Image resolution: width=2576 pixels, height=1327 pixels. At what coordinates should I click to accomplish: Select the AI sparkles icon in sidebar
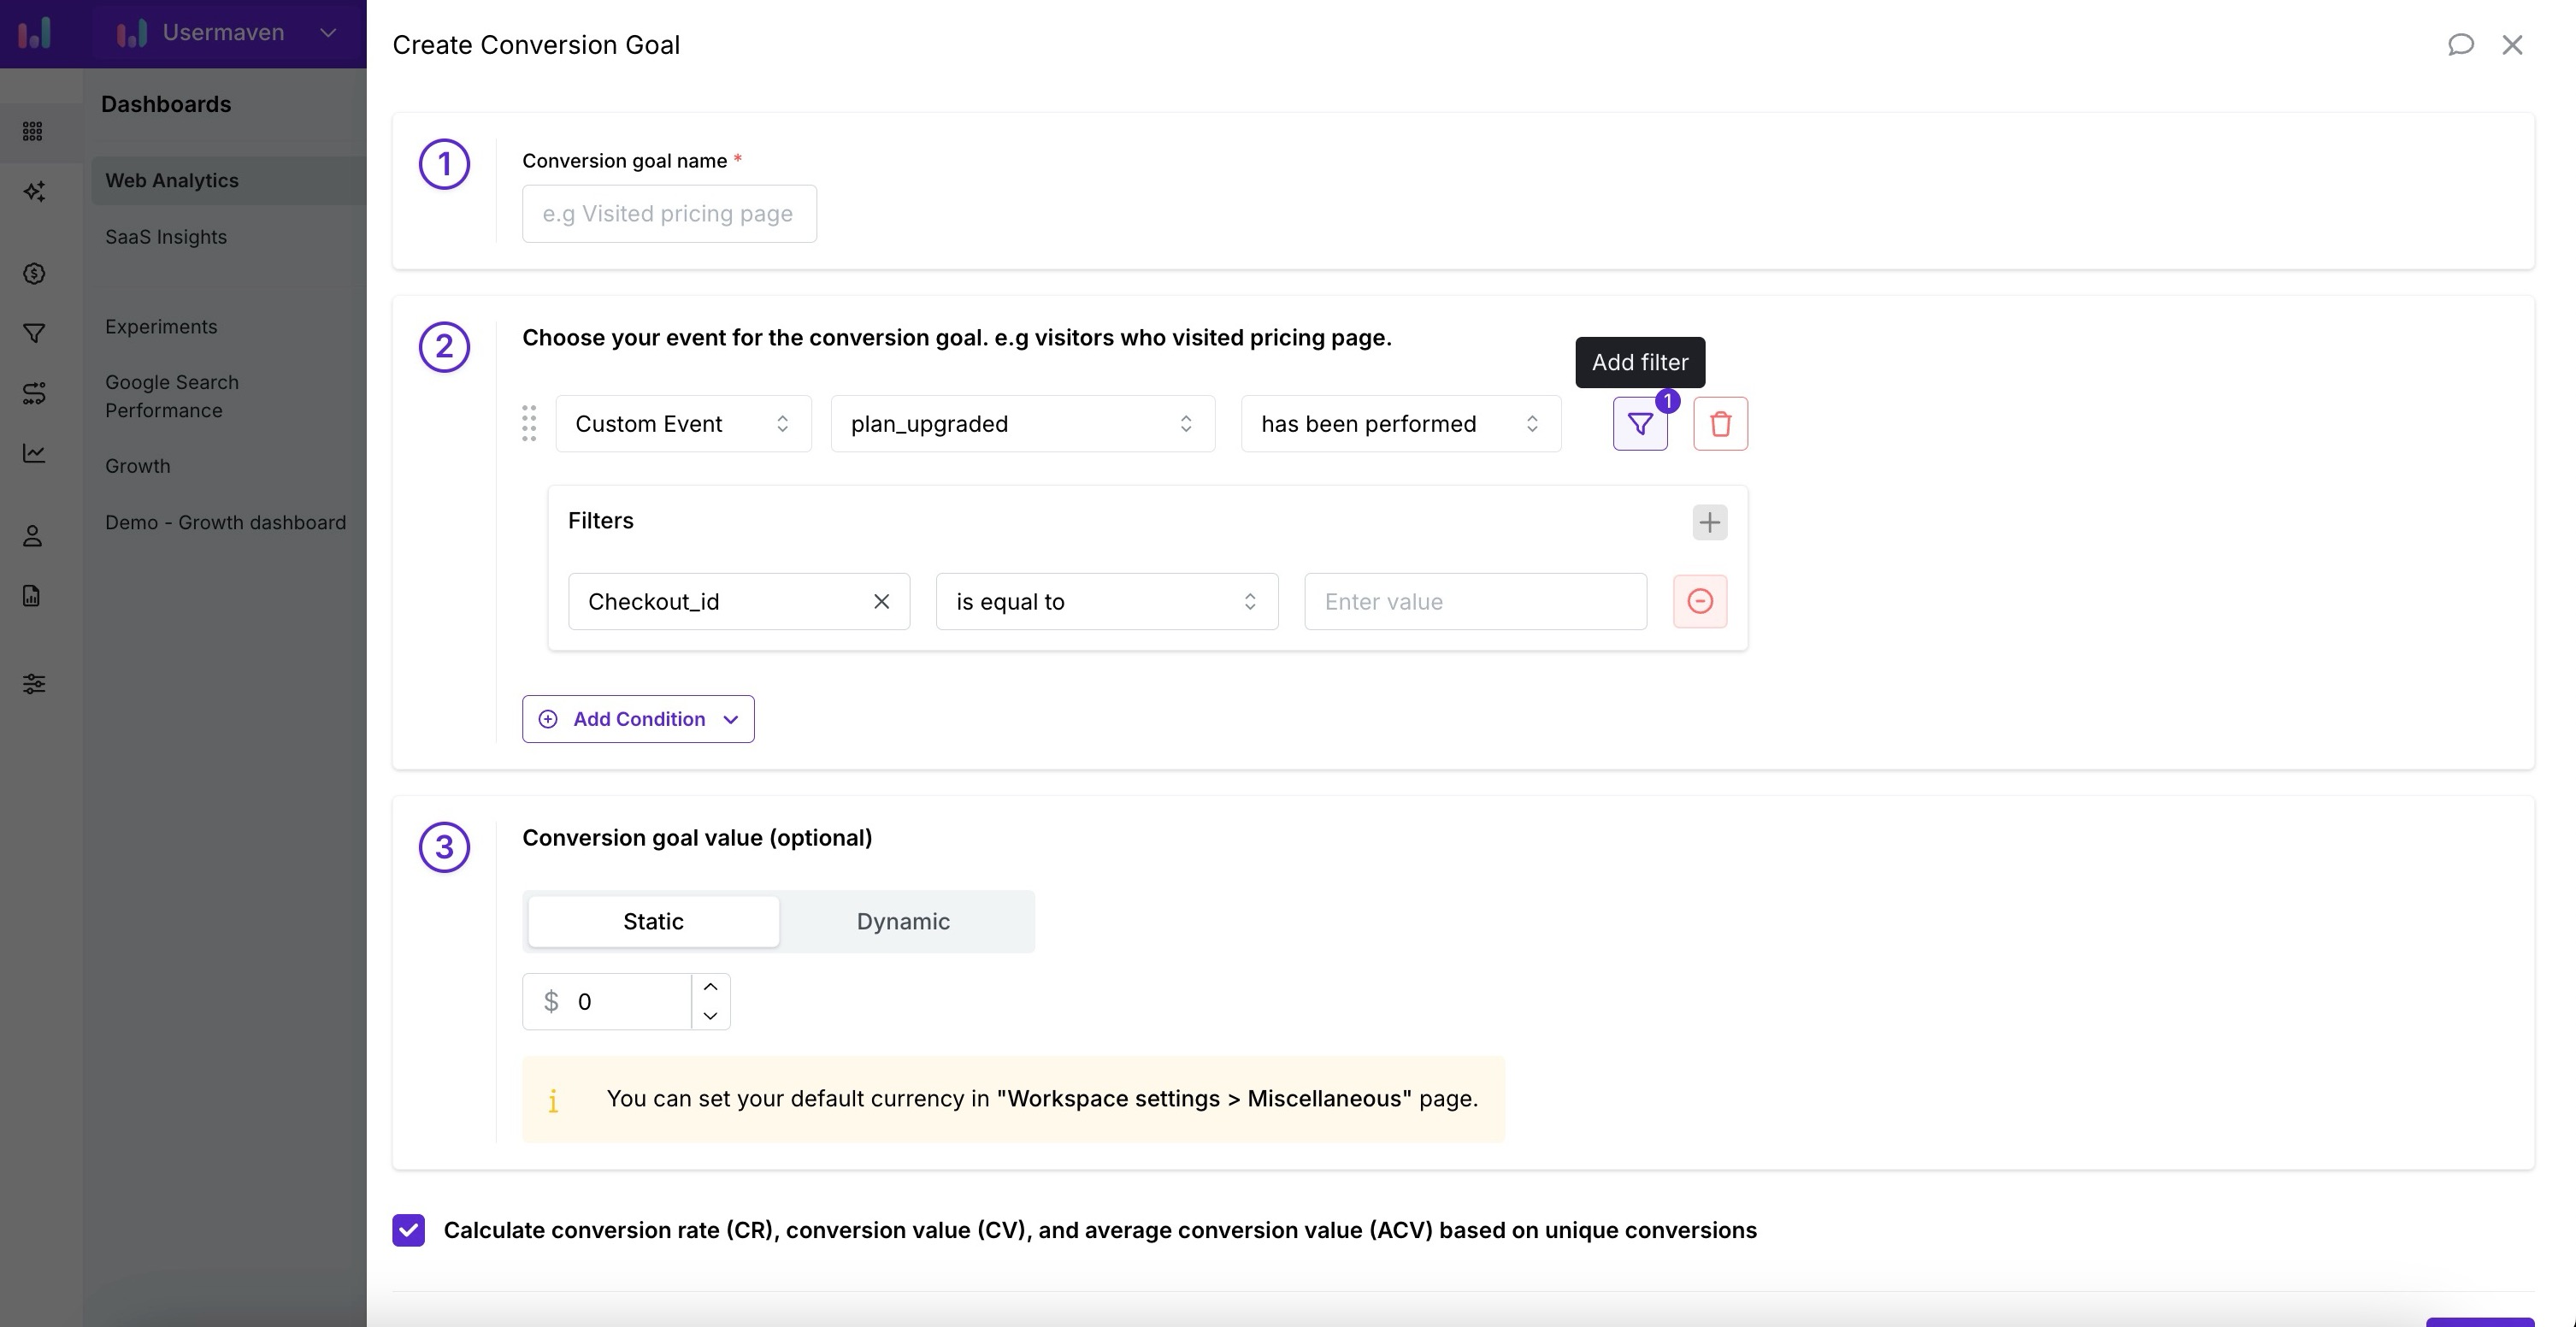point(33,191)
